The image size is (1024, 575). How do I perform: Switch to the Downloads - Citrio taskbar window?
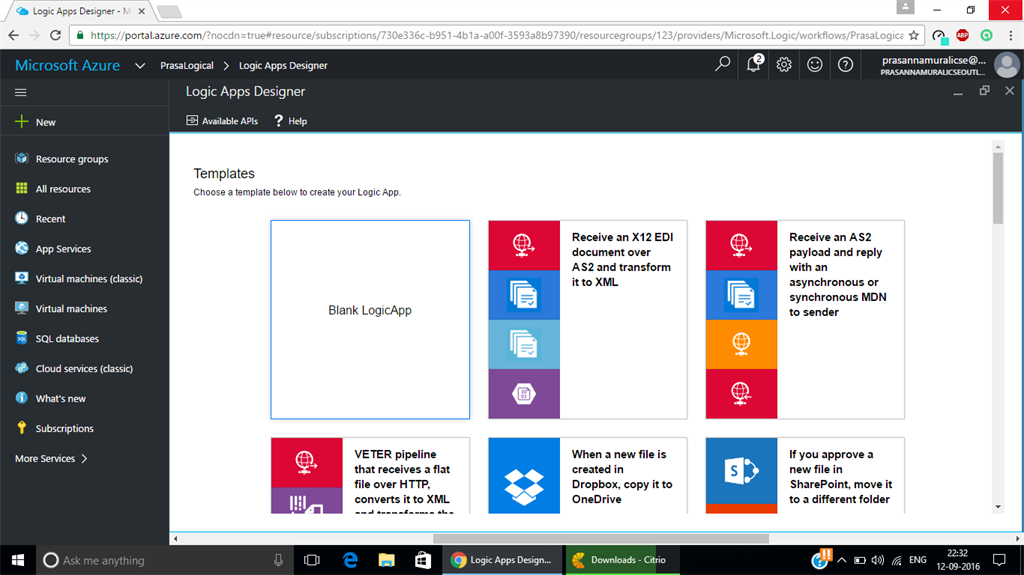click(622, 560)
